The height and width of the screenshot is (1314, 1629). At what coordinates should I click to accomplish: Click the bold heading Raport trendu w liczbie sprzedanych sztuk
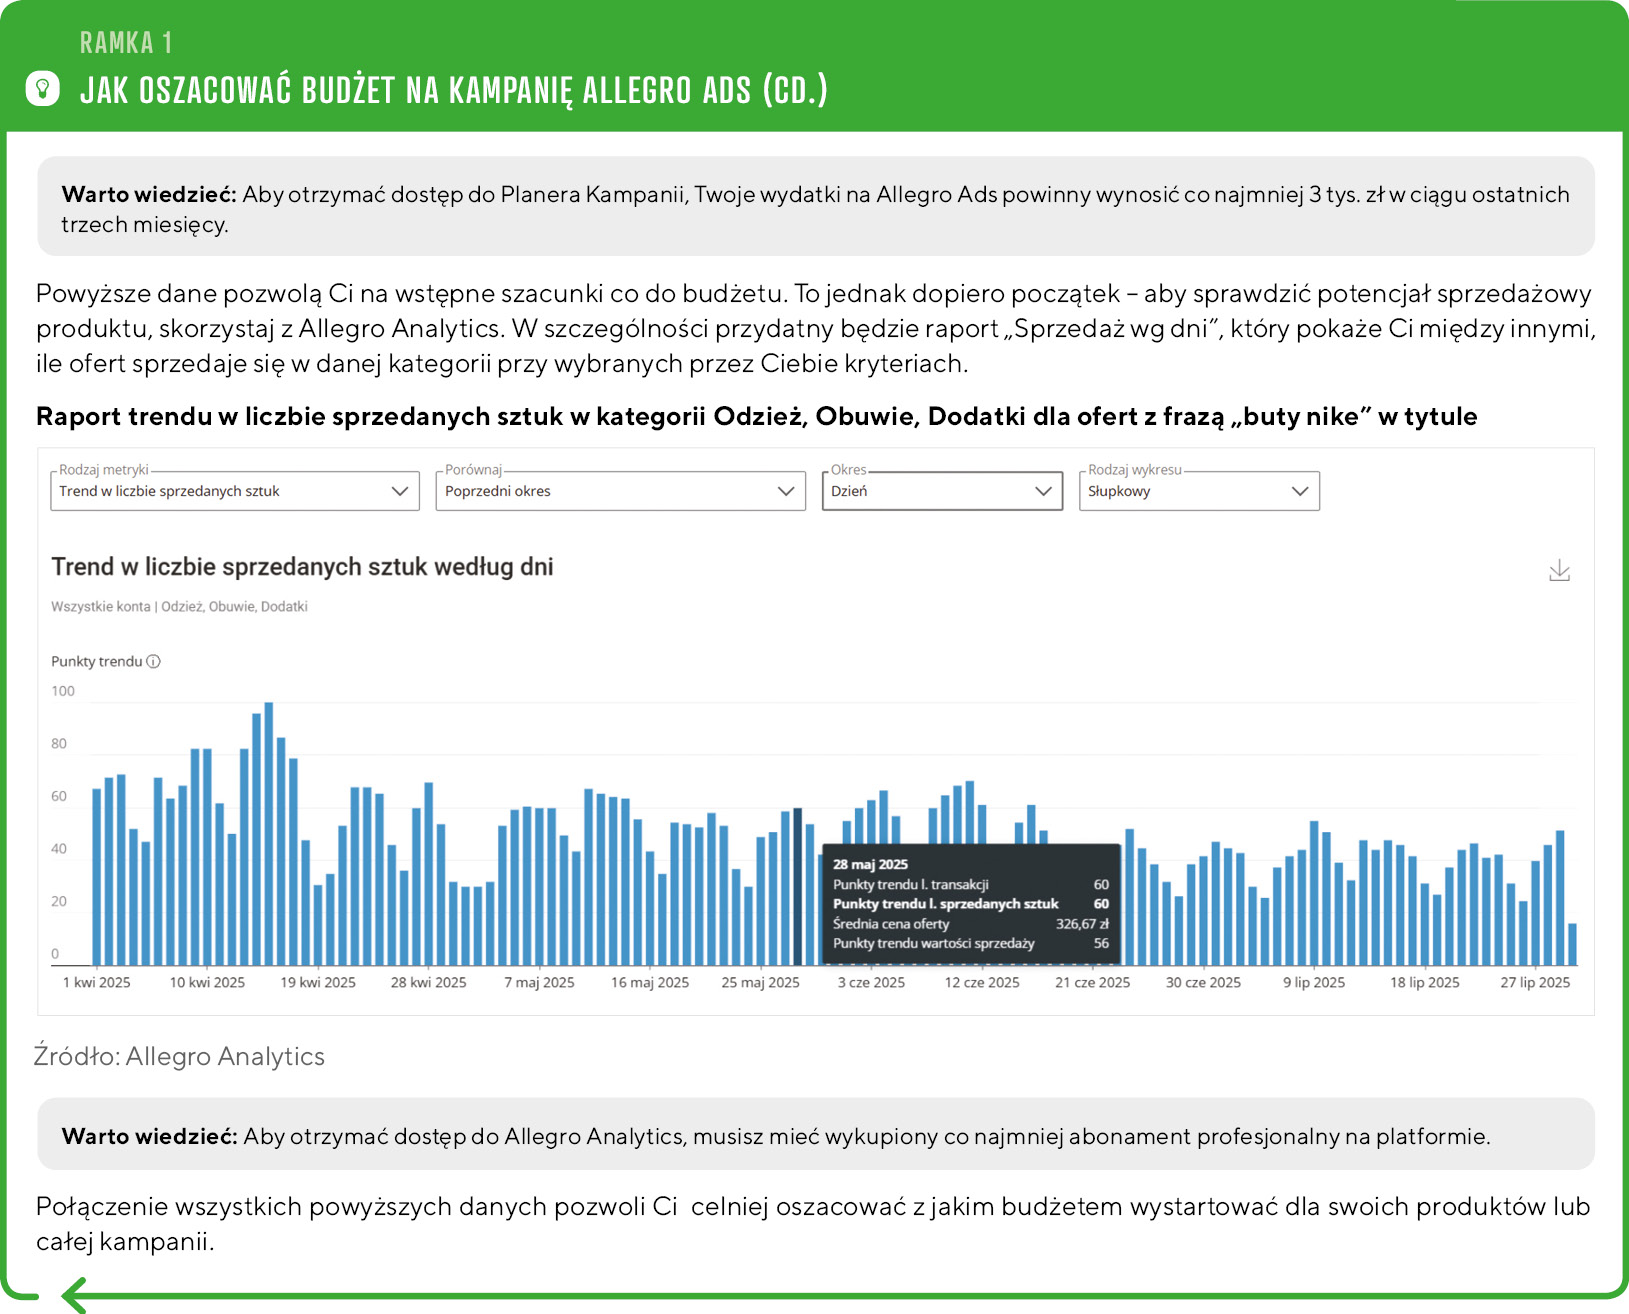[756, 416]
